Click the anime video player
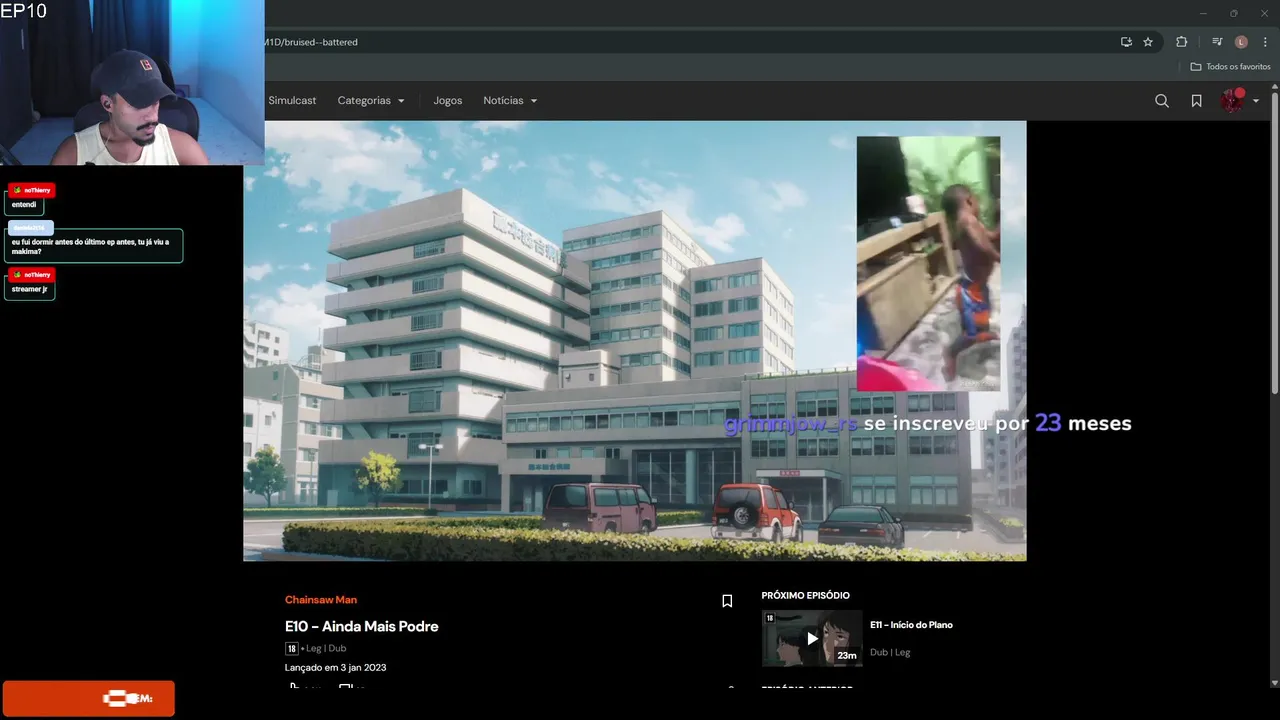This screenshot has height=720, width=1280. pos(635,341)
